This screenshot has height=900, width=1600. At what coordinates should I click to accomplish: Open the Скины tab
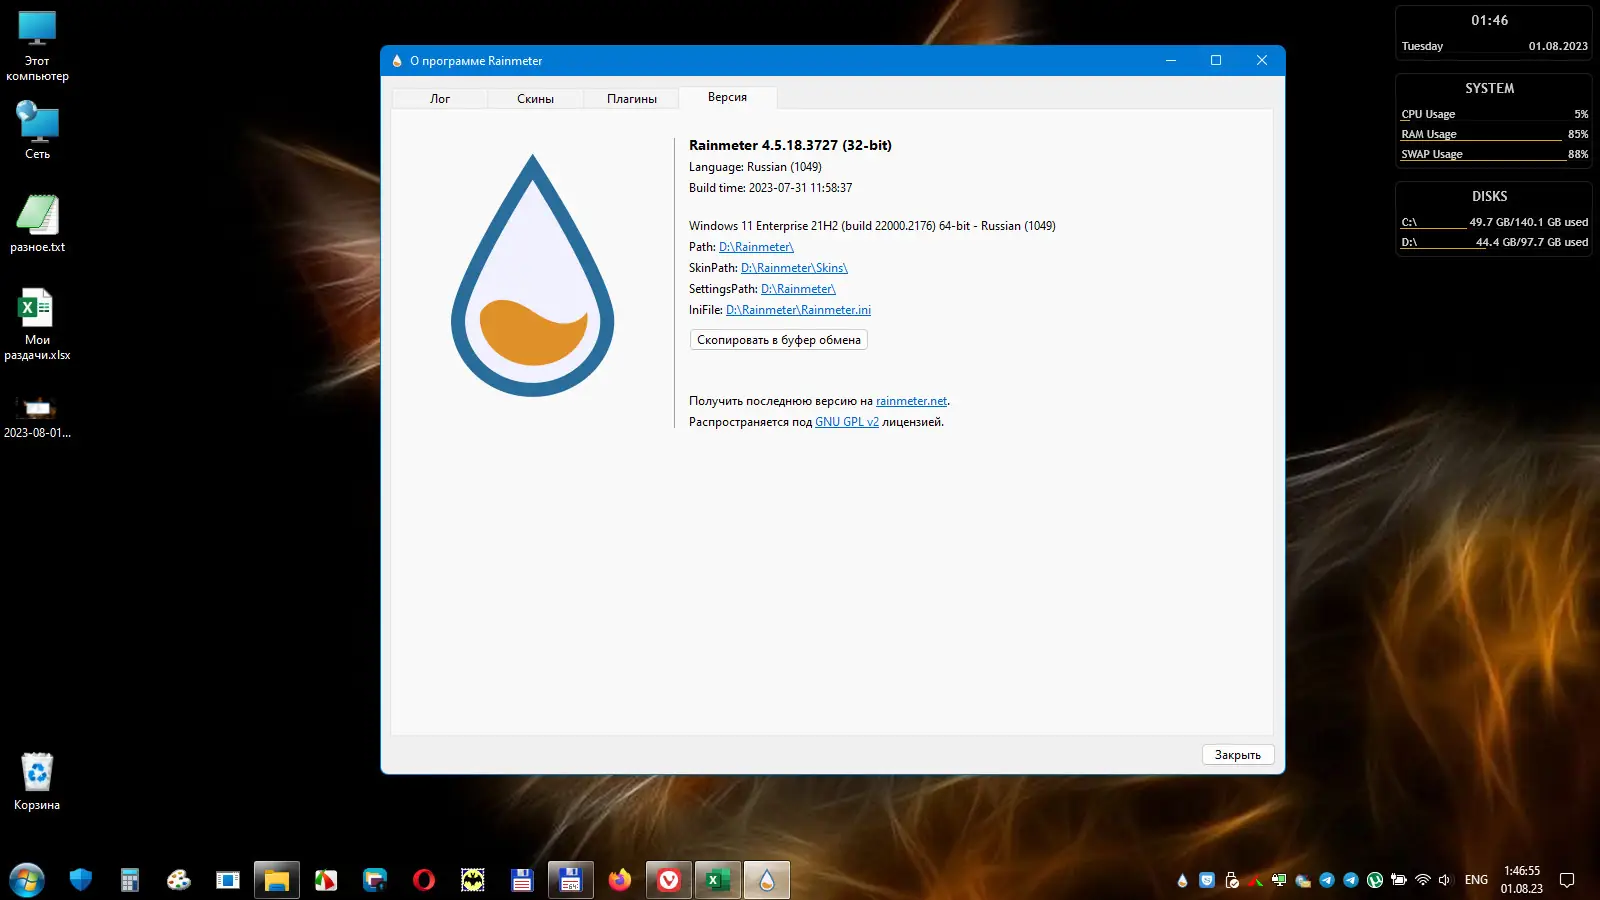(535, 98)
